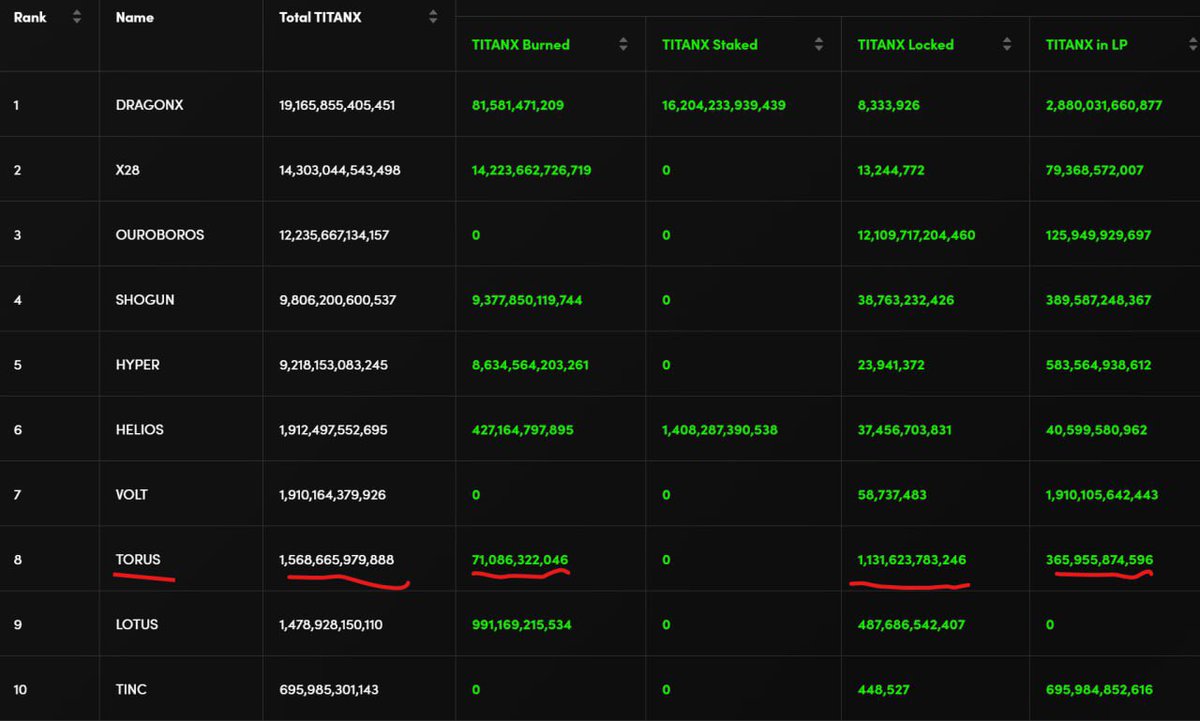Click HELIOS total 1,912,497,552,695
This screenshot has height=721, width=1200.
(x=333, y=430)
